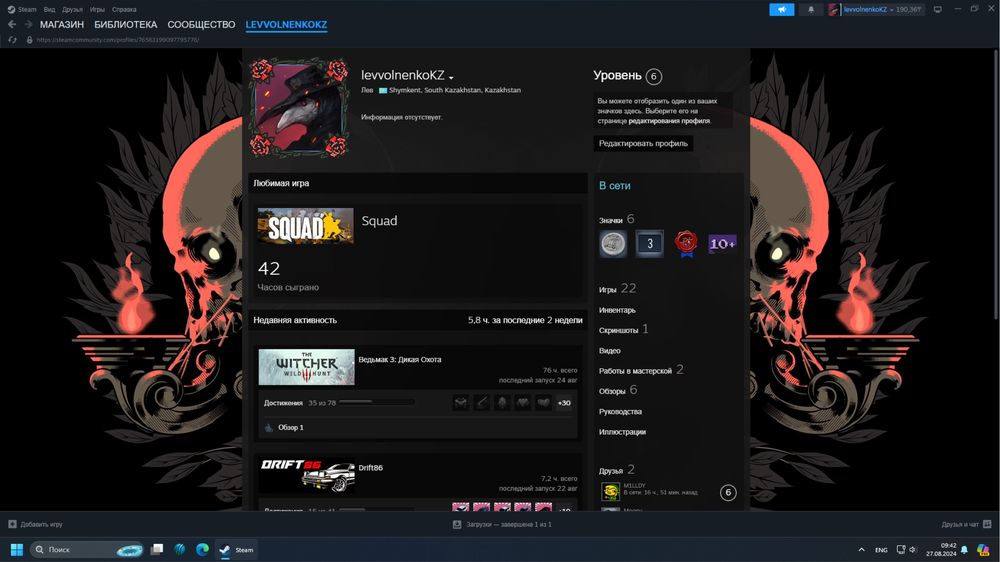Click the third Witcher 3 achievement icon

502,403
